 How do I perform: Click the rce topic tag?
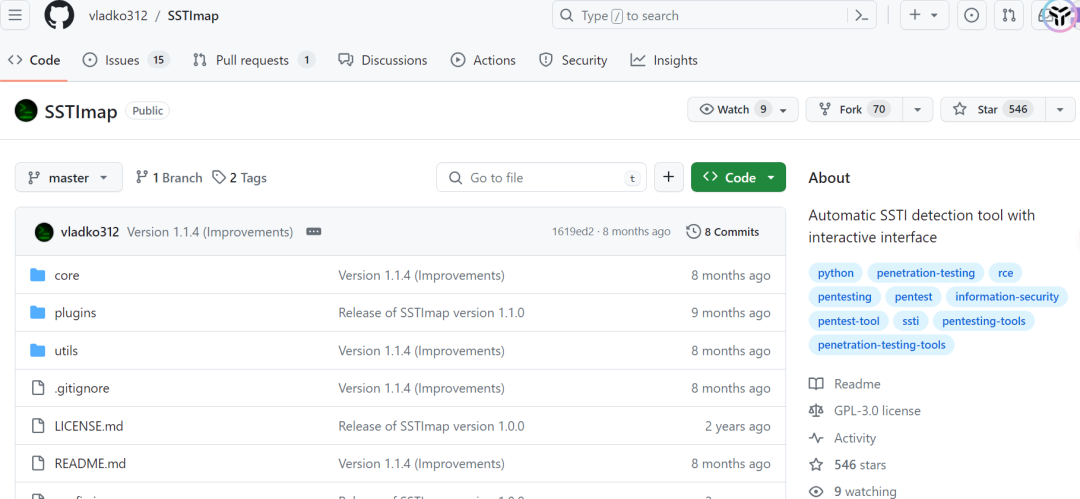pos(1006,273)
